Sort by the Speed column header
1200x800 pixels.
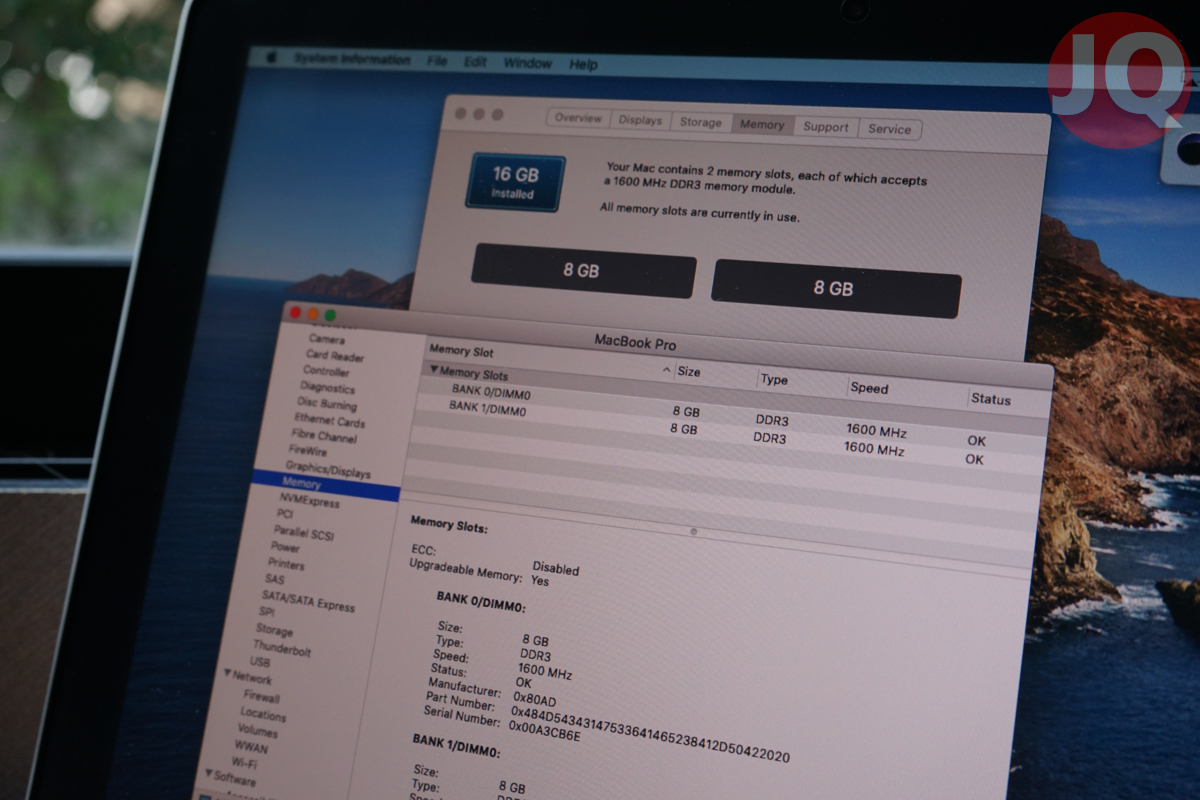(869, 388)
